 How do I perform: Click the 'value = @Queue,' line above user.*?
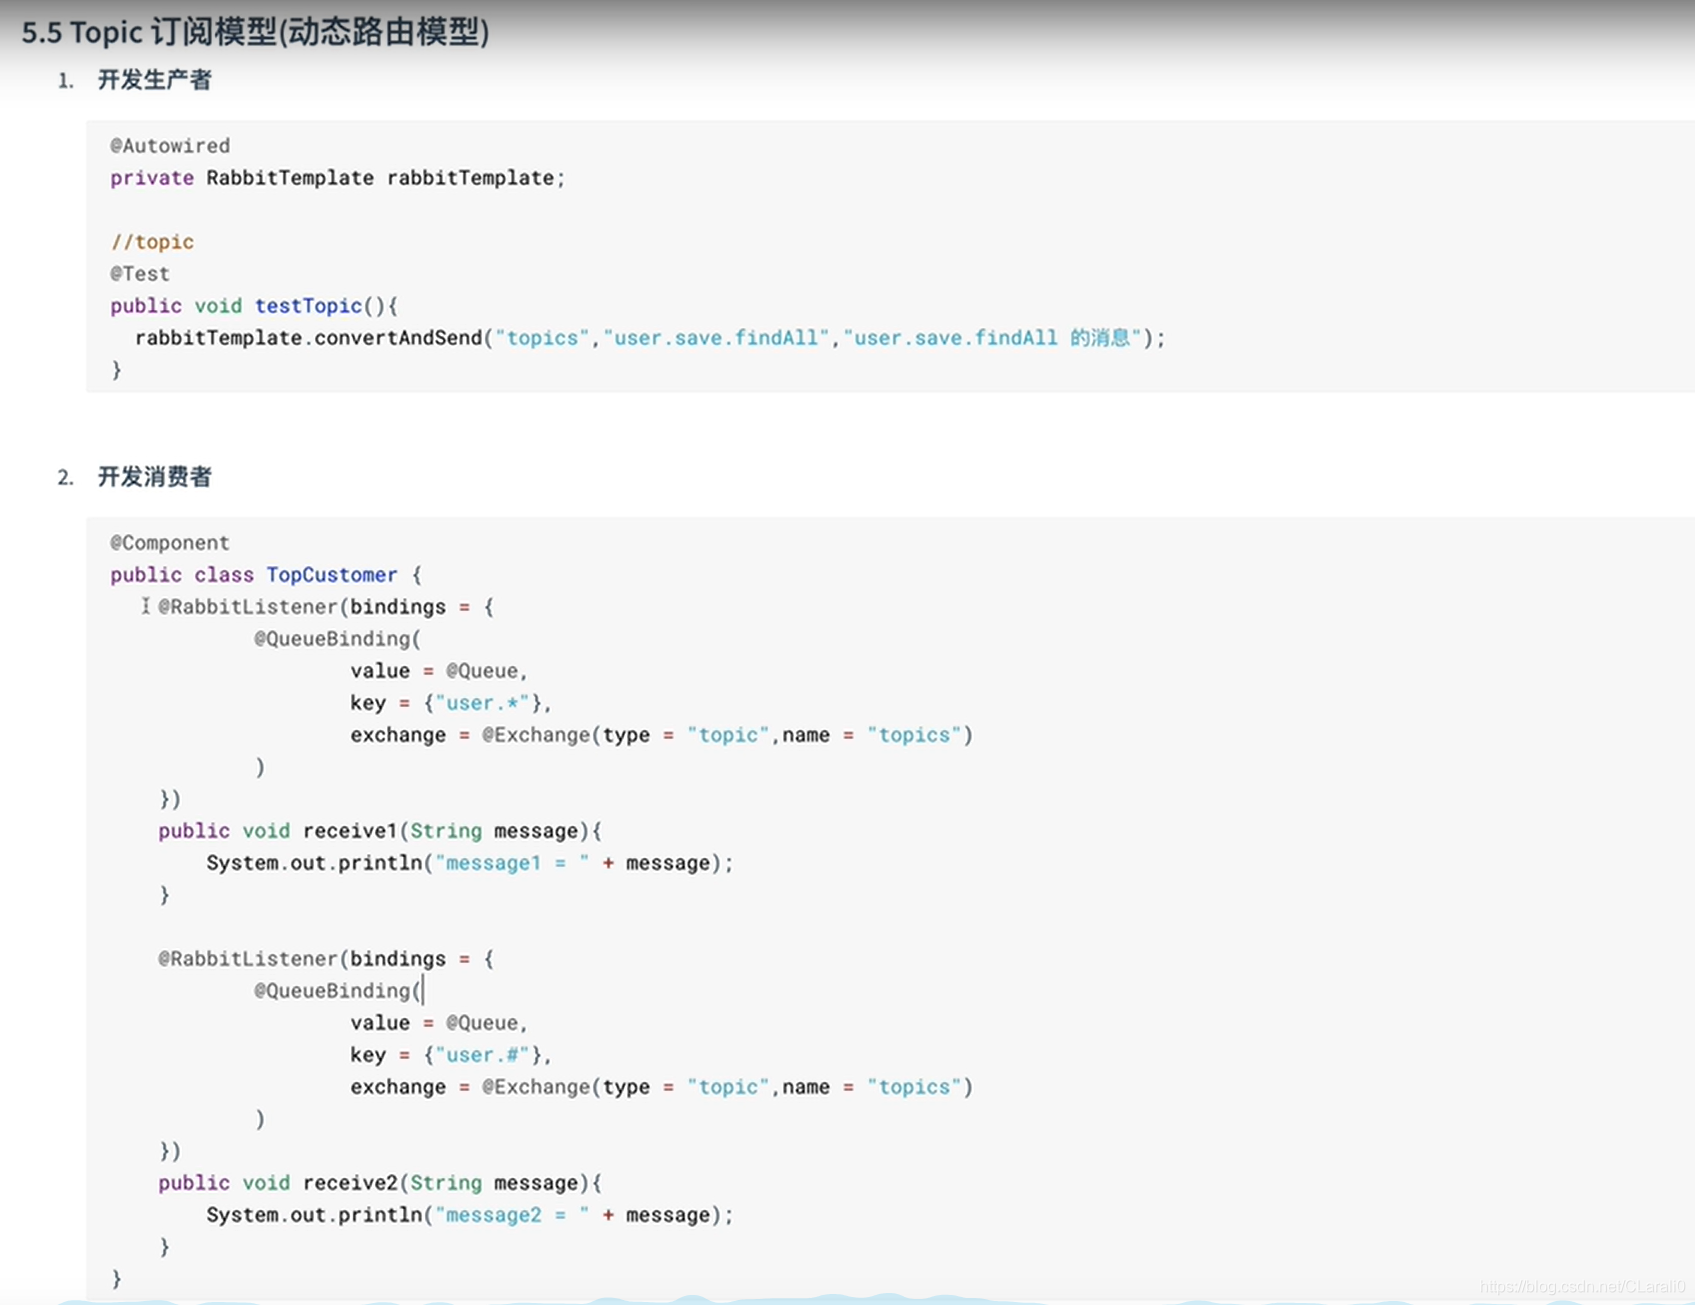tap(439, 671)
